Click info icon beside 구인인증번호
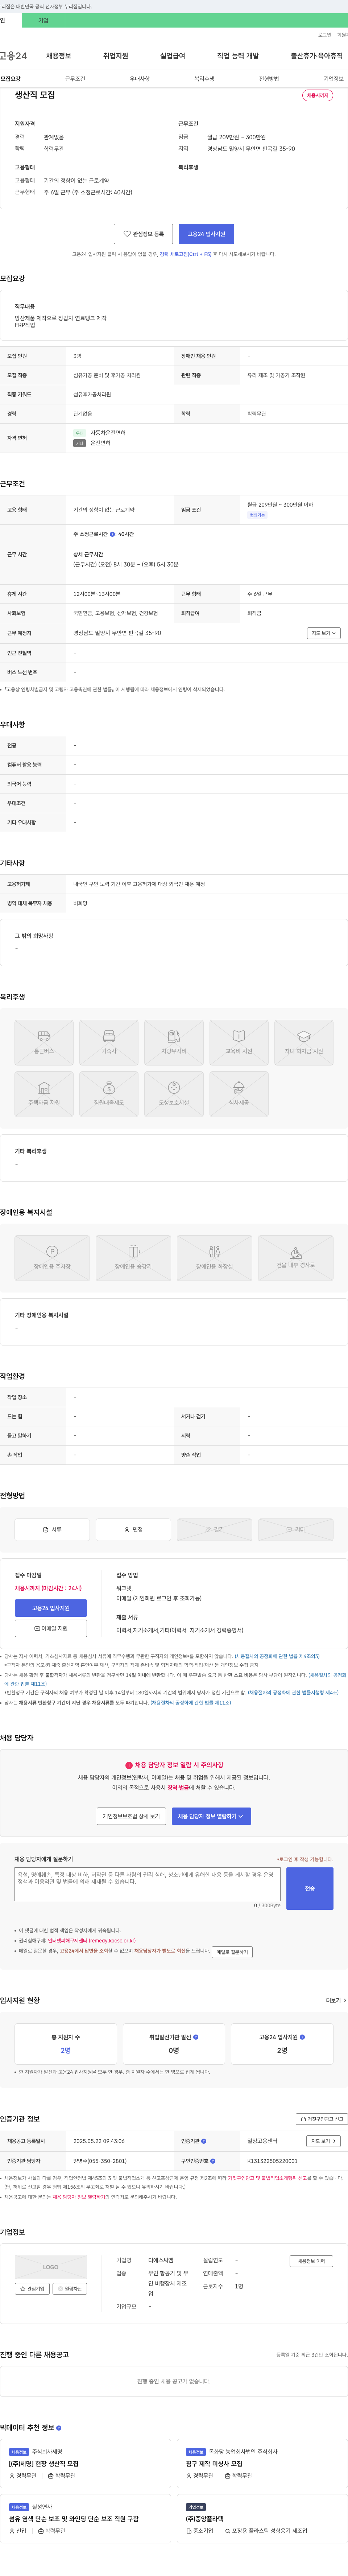 point(214,2161)
